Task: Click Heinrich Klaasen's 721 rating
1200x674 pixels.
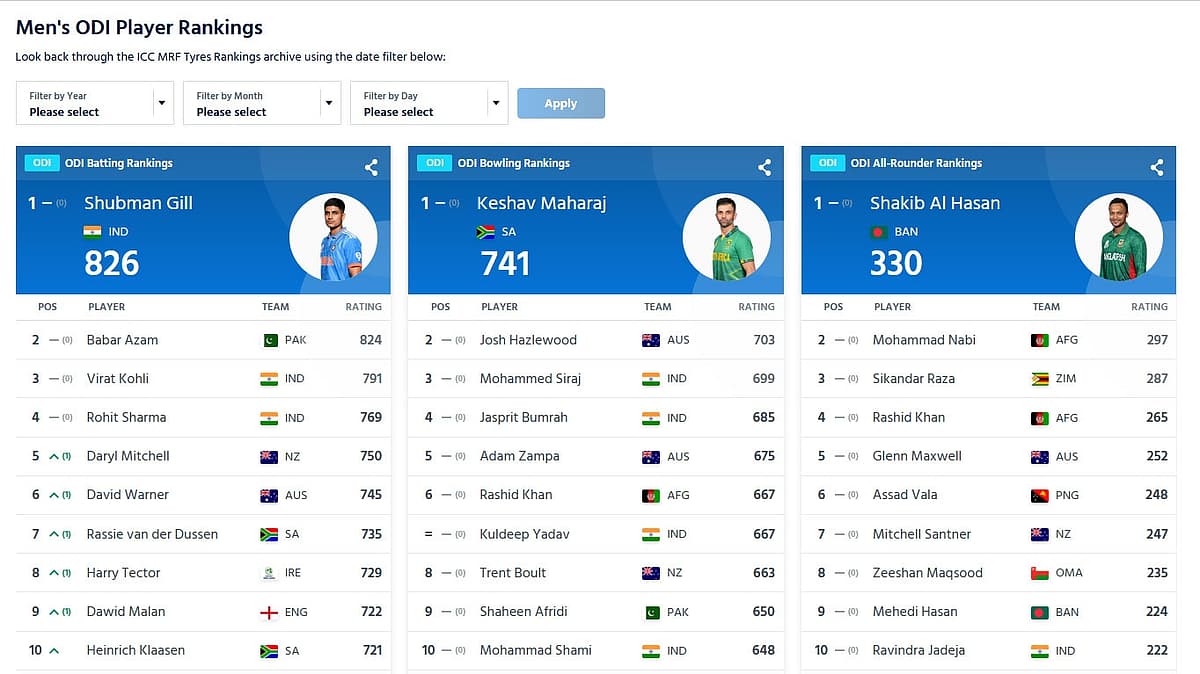Action: 372,650
